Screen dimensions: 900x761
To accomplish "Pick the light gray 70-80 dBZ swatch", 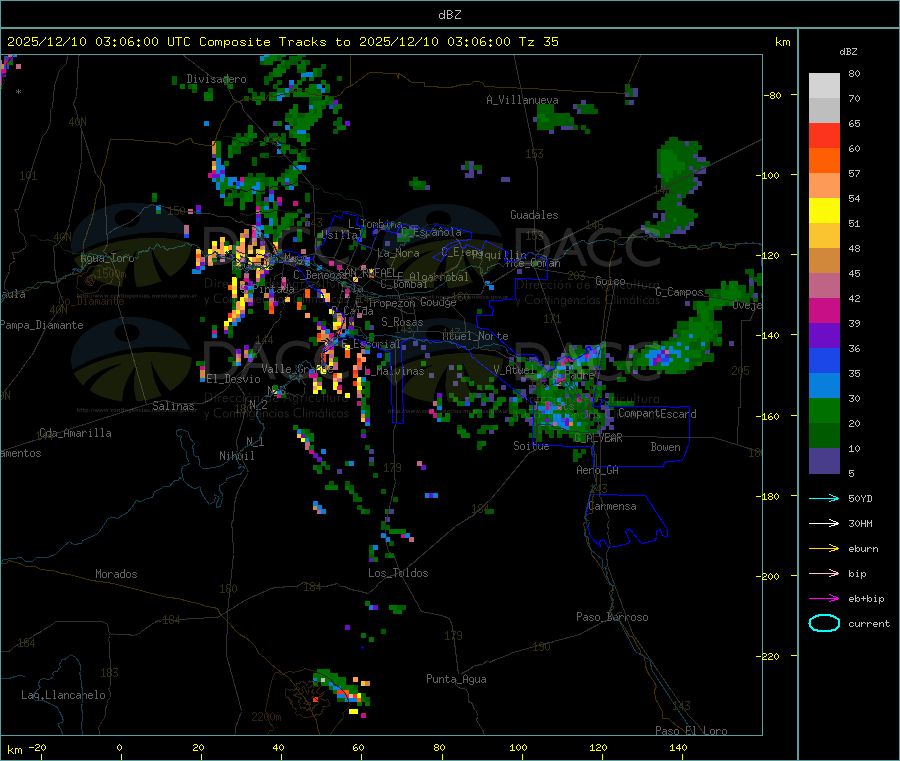I will (824, 86).
